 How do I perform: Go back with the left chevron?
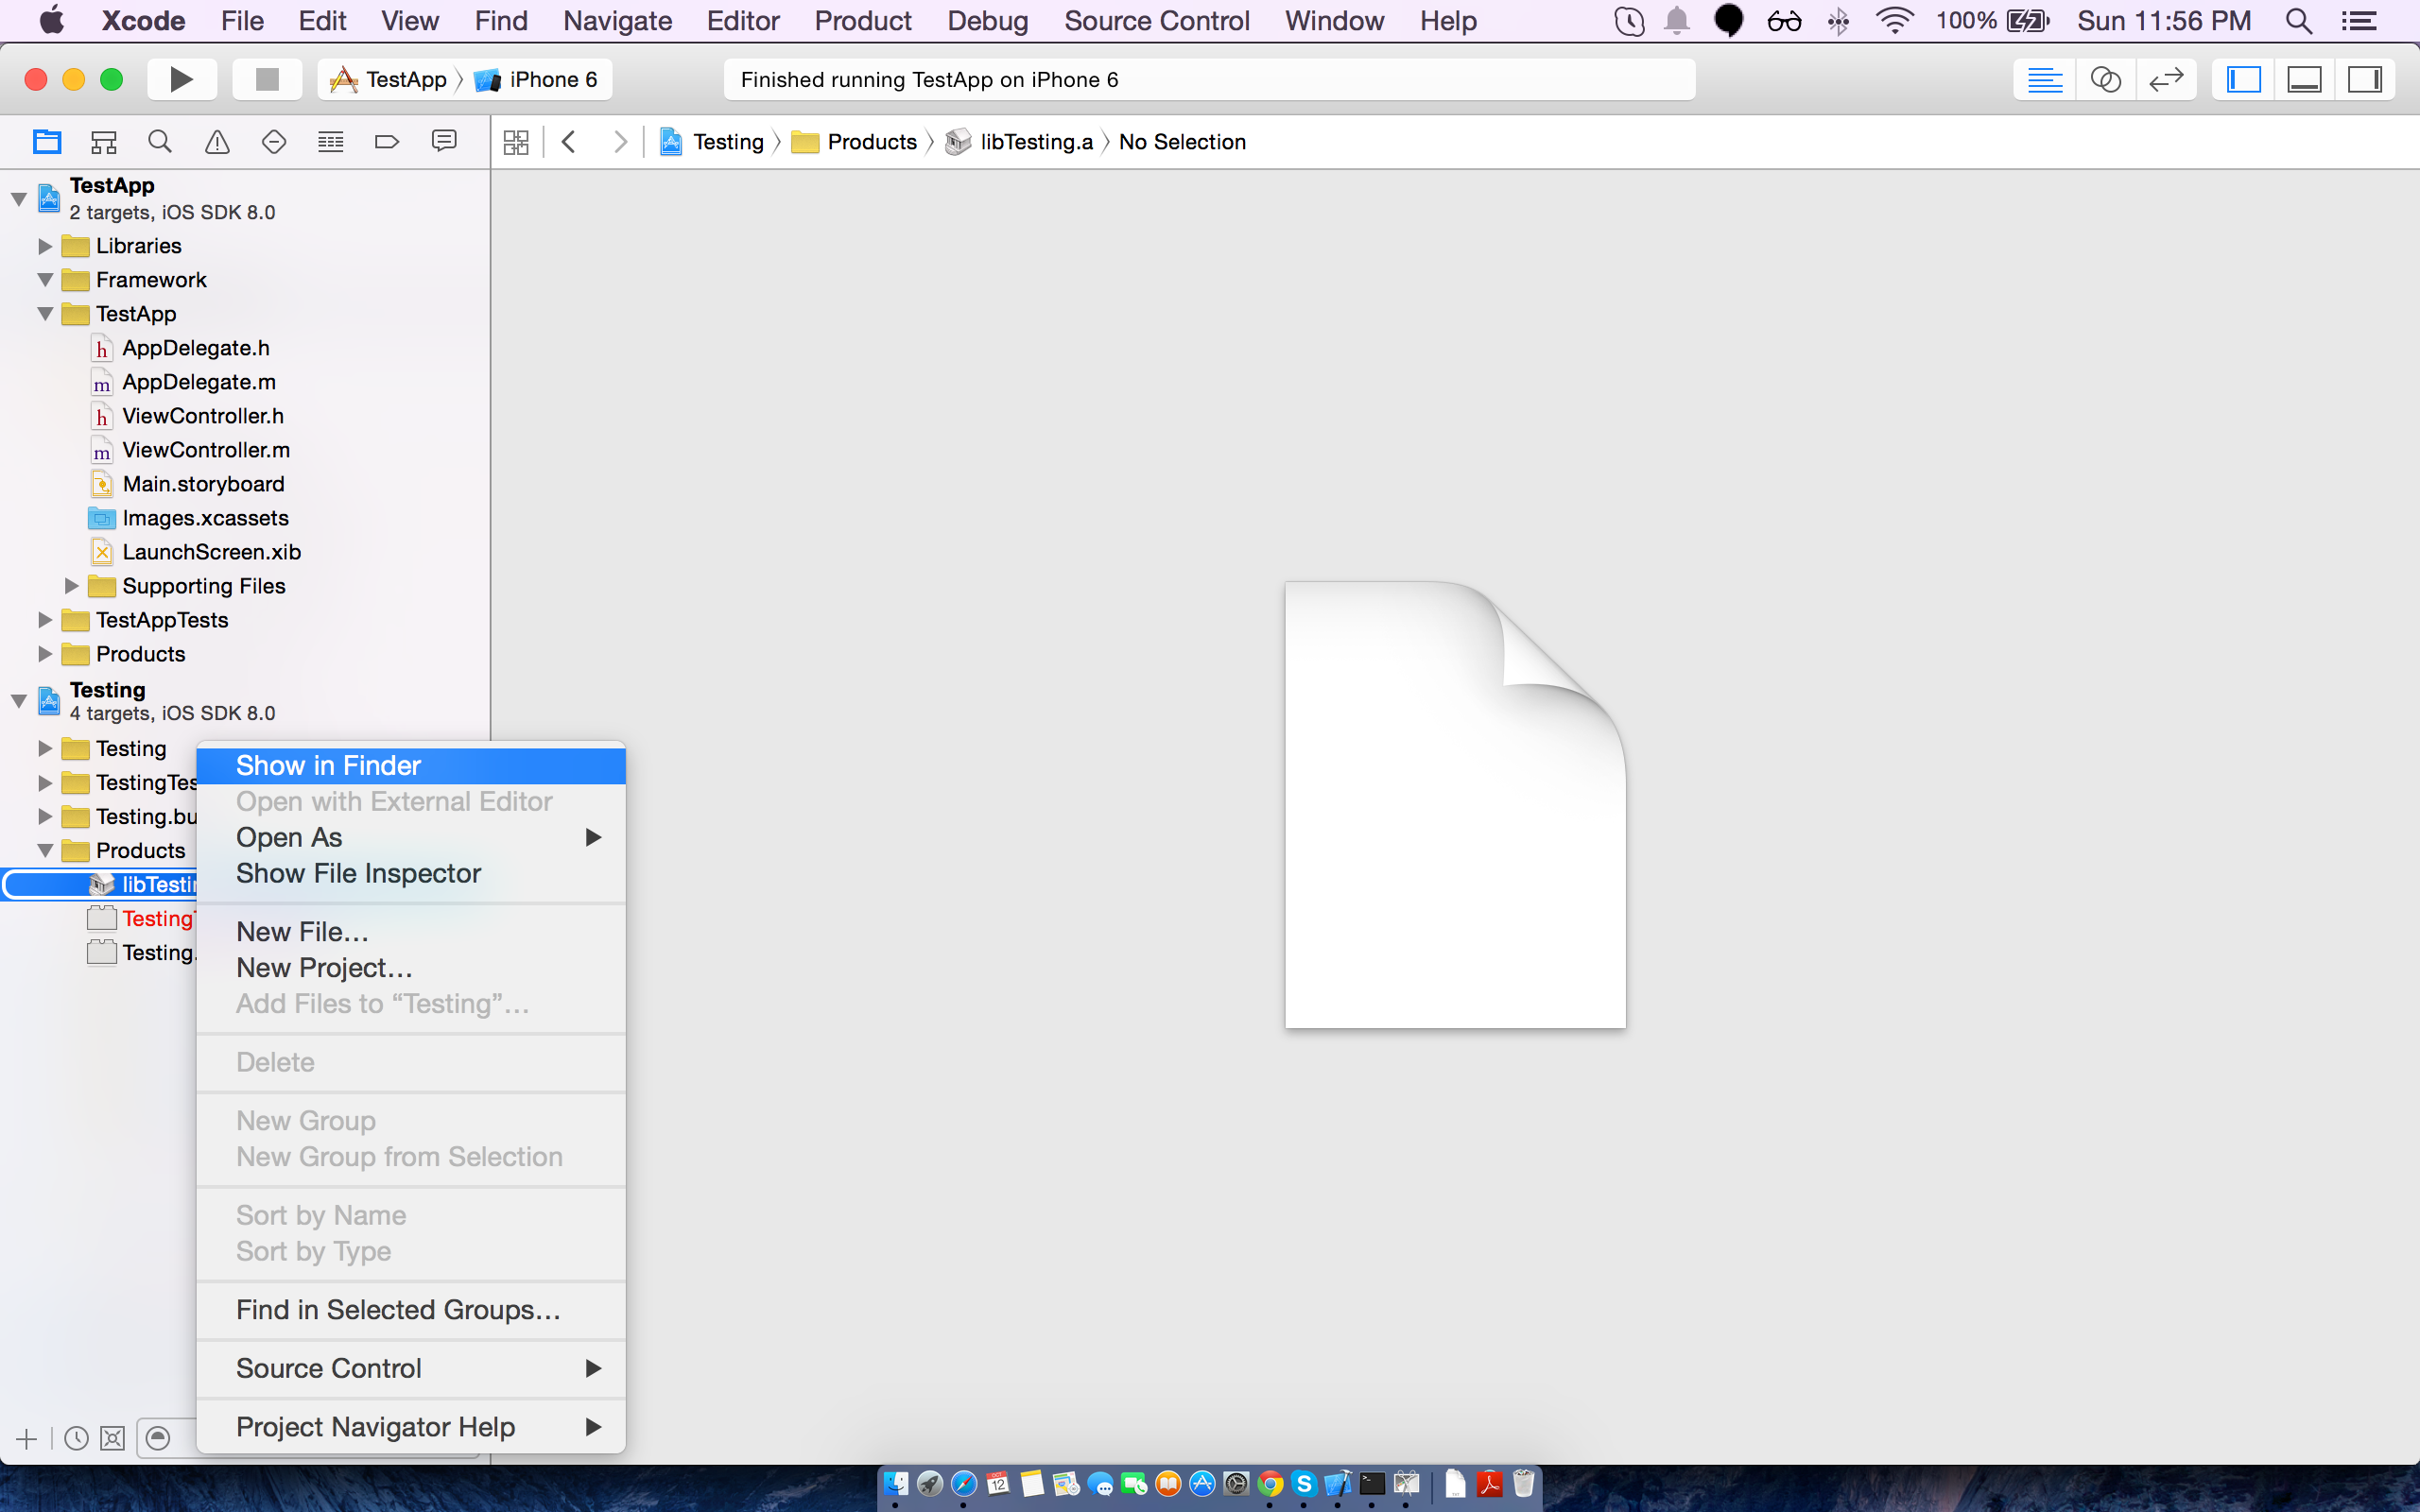tap(569, 142)
